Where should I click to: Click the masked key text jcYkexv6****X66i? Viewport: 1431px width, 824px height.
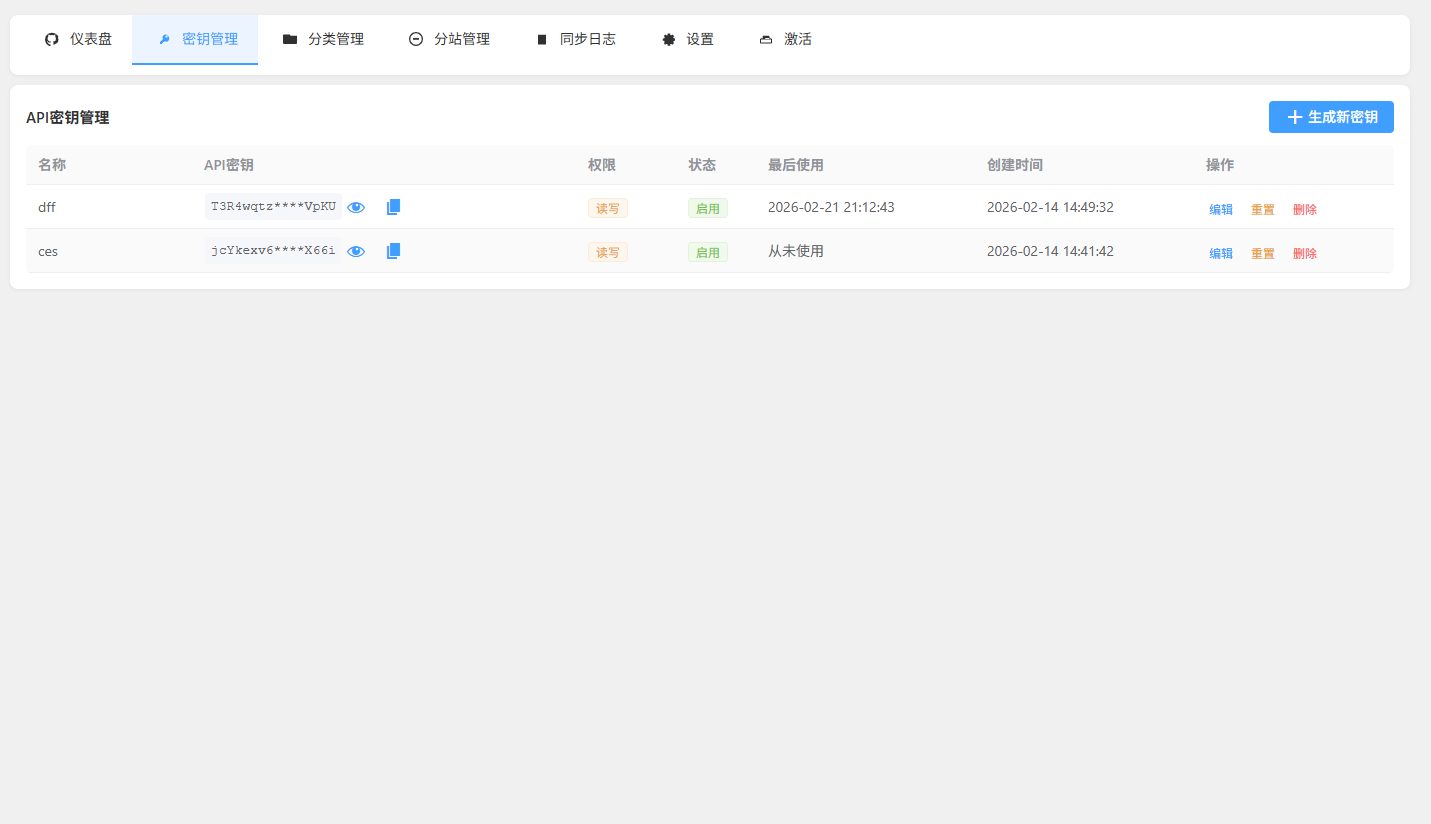click(x=273, y=251)
